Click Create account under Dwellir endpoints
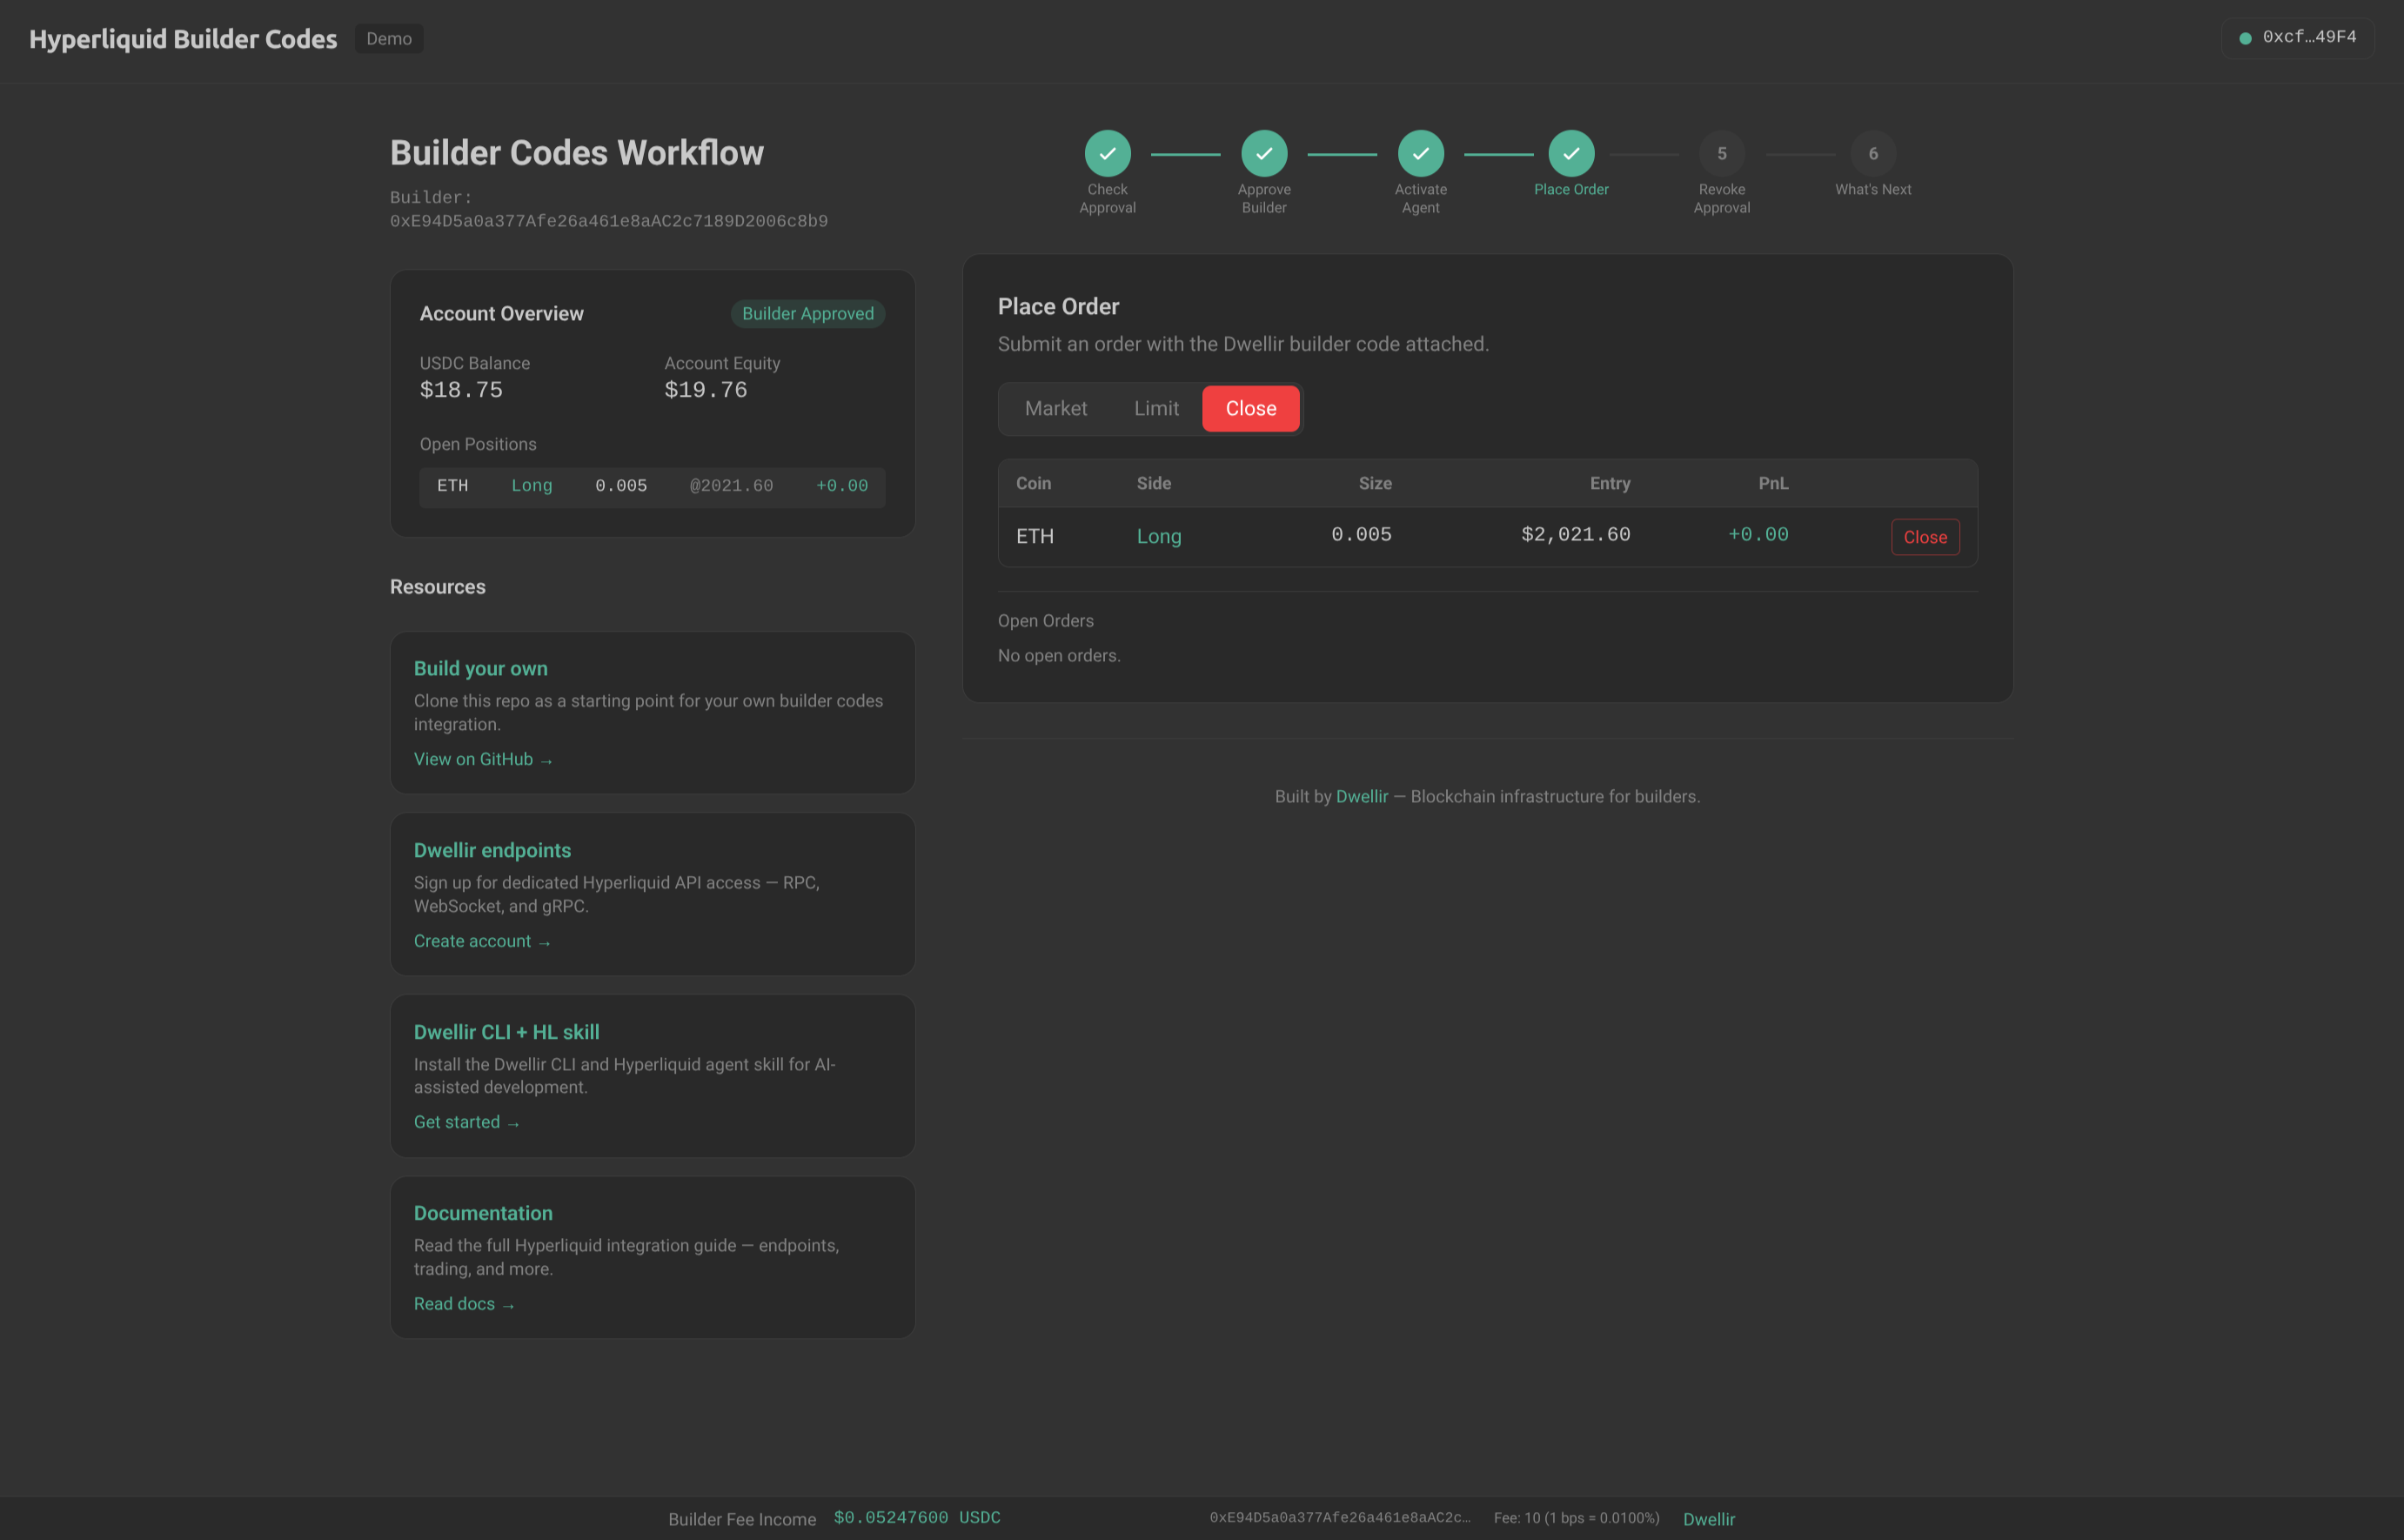 [x=482, y=940]
